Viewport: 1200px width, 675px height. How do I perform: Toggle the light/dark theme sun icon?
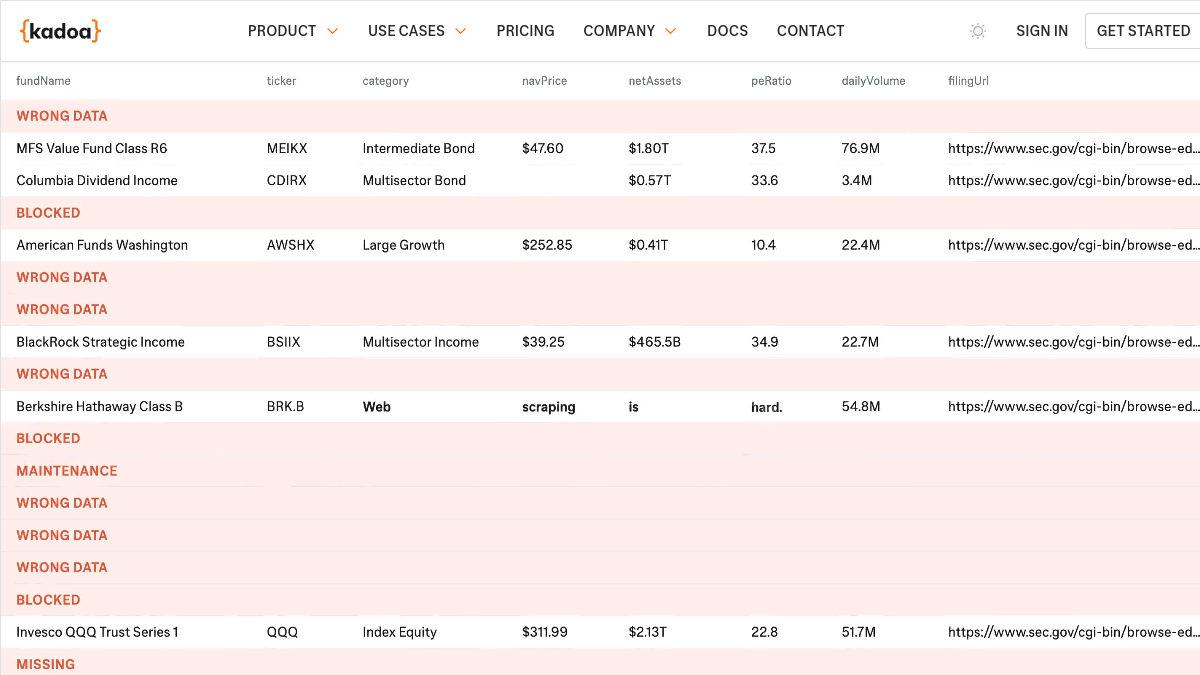click(x=978, y=31)
